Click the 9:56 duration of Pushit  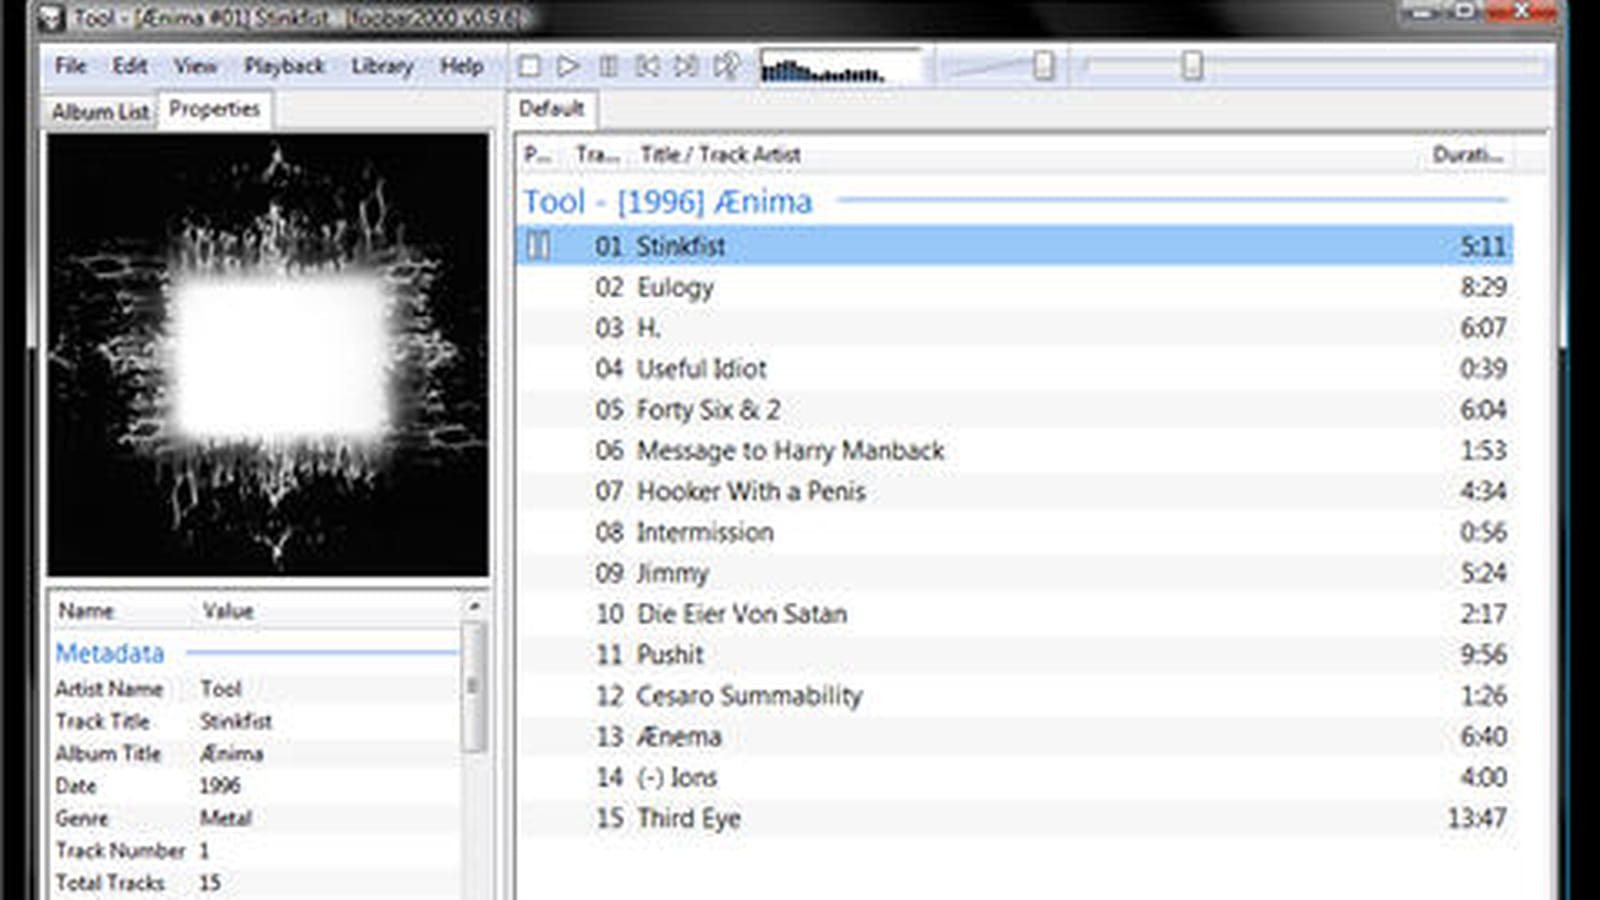tap(1483, 655)
